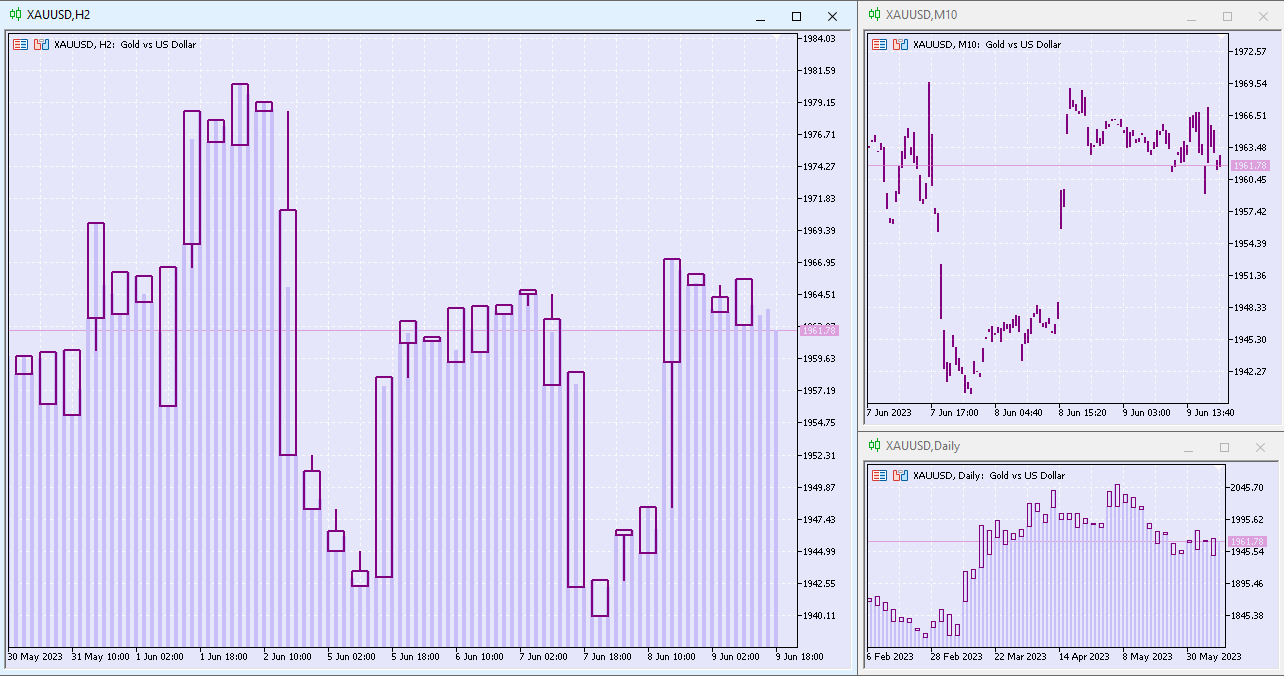
Task: Click the highlighted 1961.78 price tag in M10 chart
Action: coord(1250,165)
